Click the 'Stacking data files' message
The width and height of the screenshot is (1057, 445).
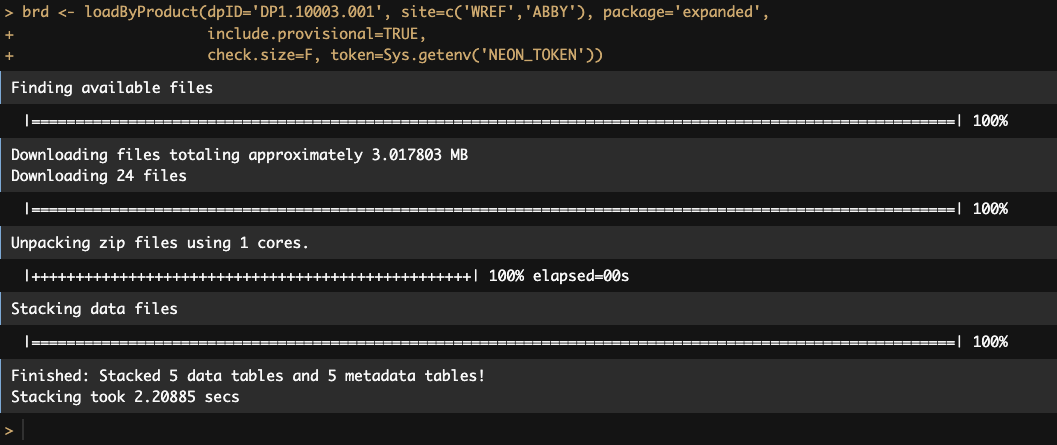[94, 309]
